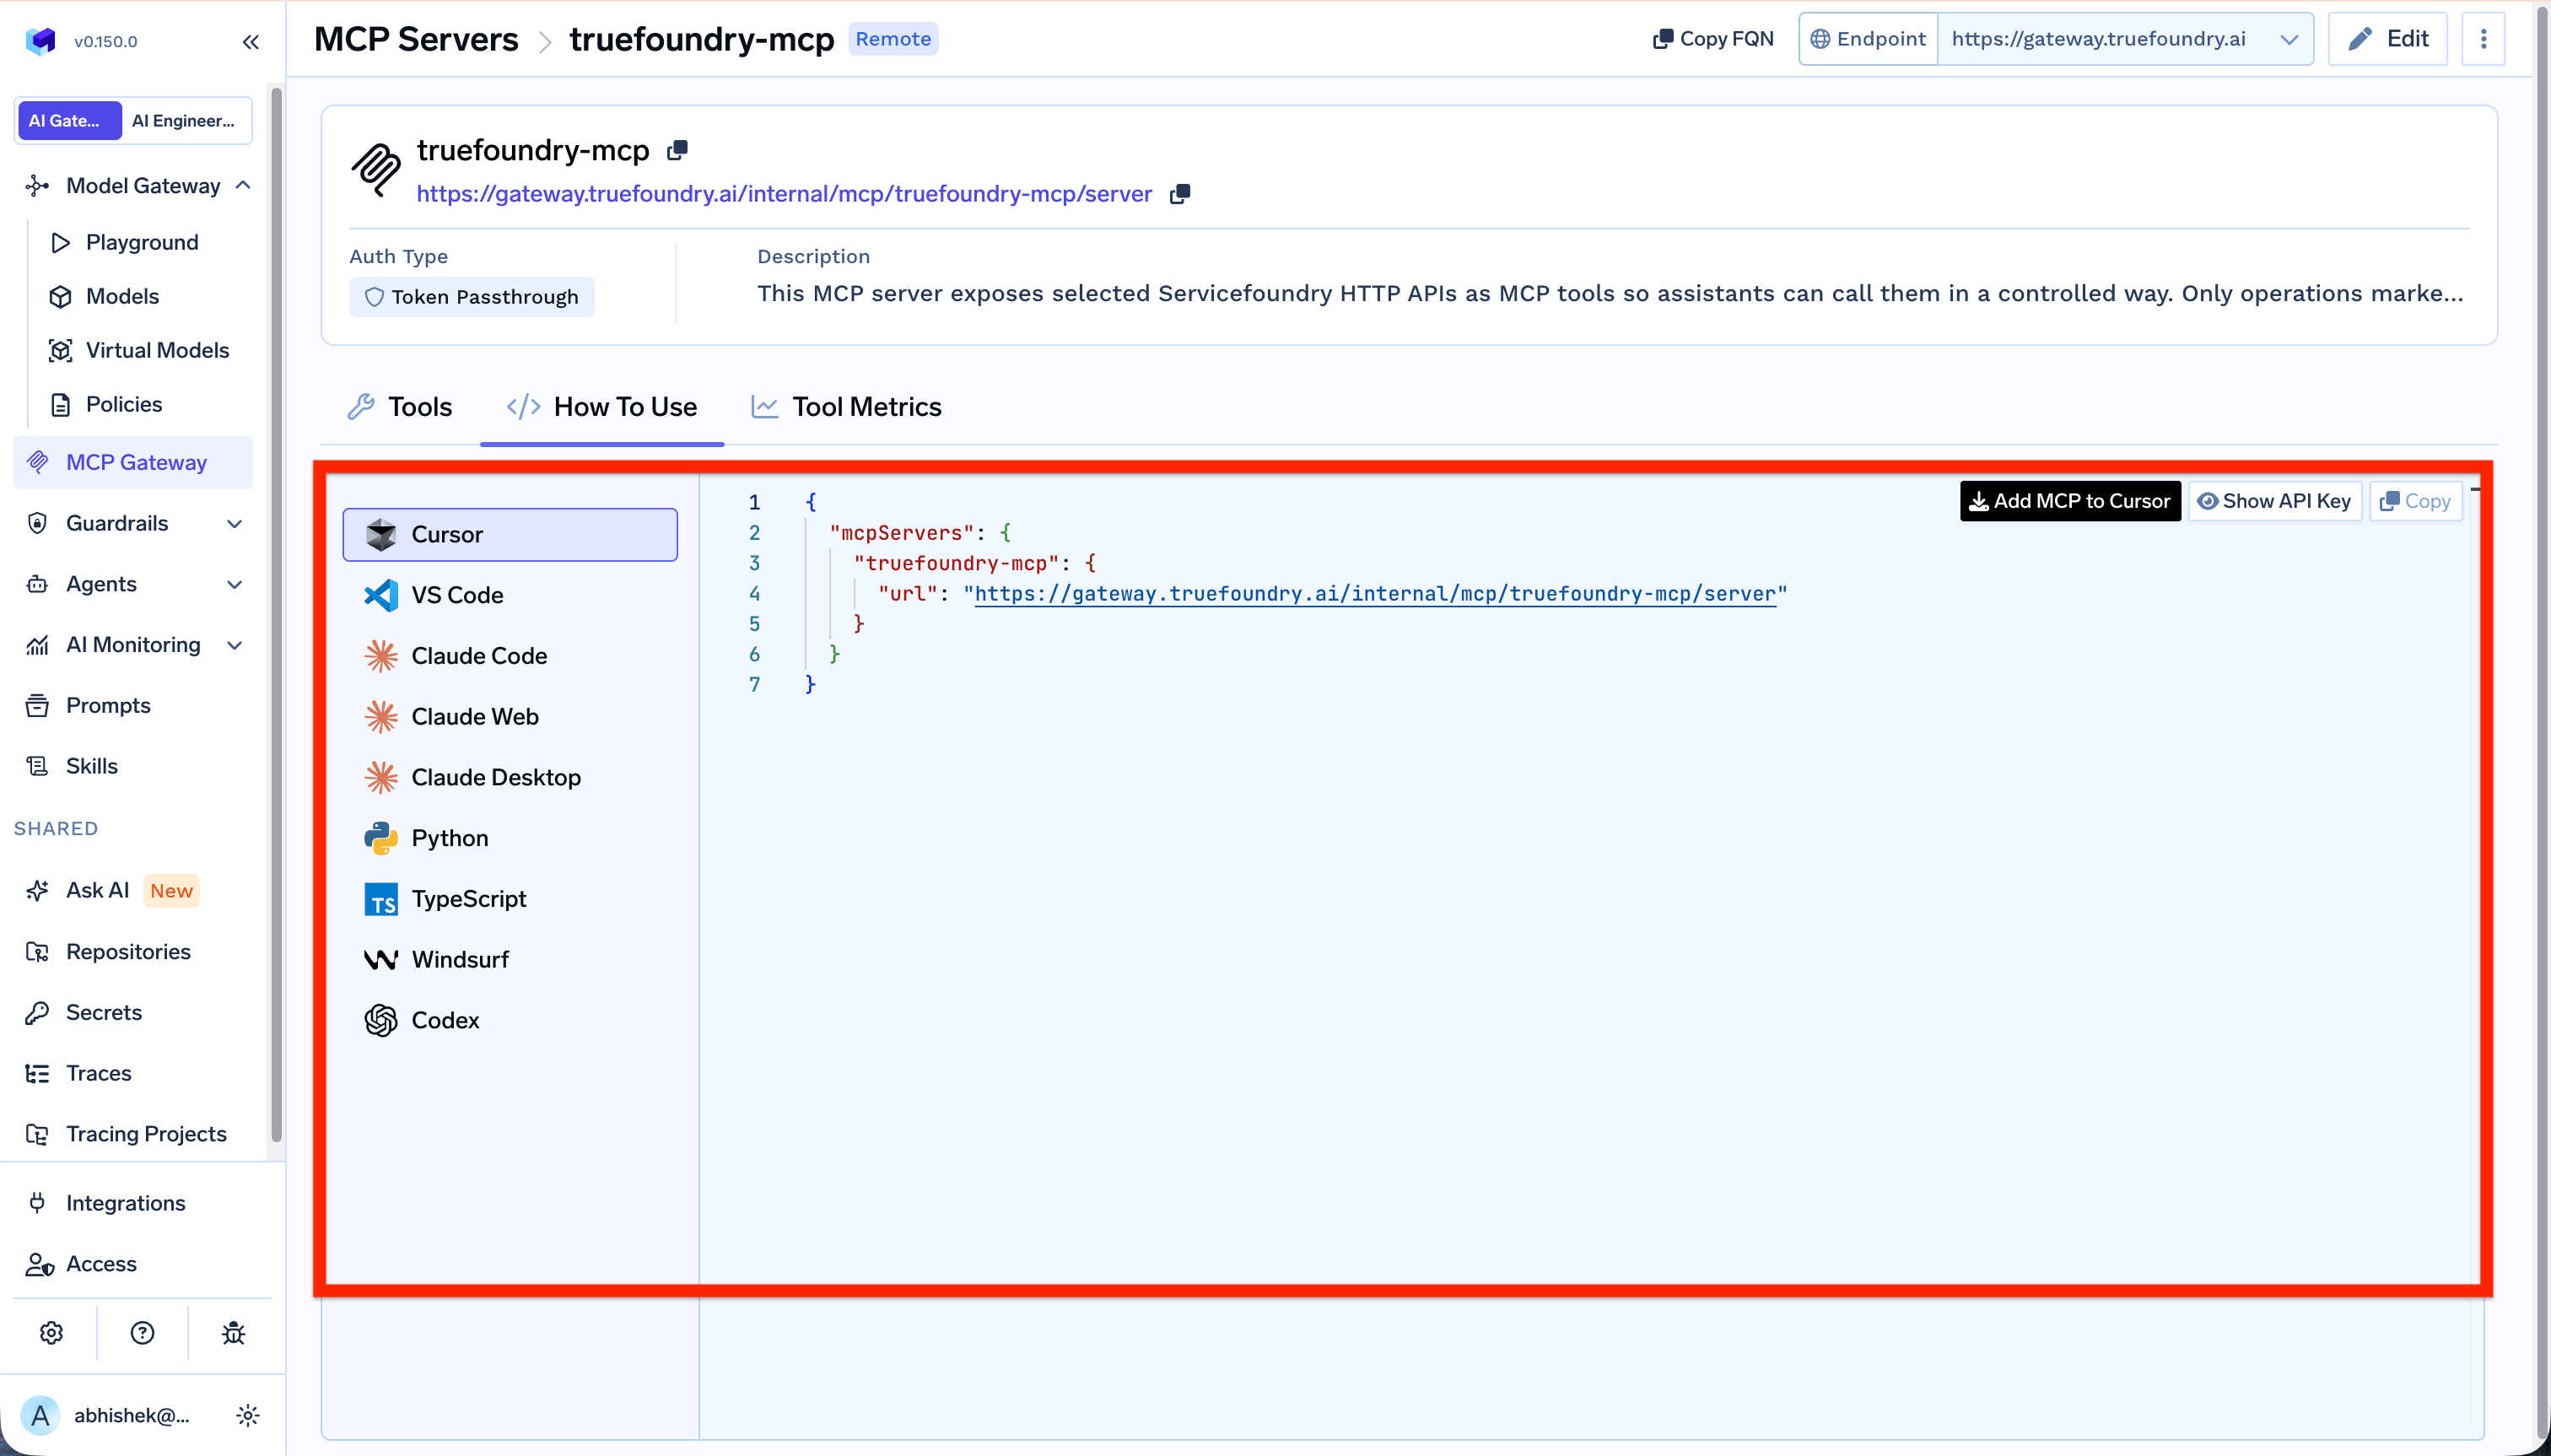Toggle light theme sun icon
This screenshot has height=1456, width=2551.
click(247, 1415)
